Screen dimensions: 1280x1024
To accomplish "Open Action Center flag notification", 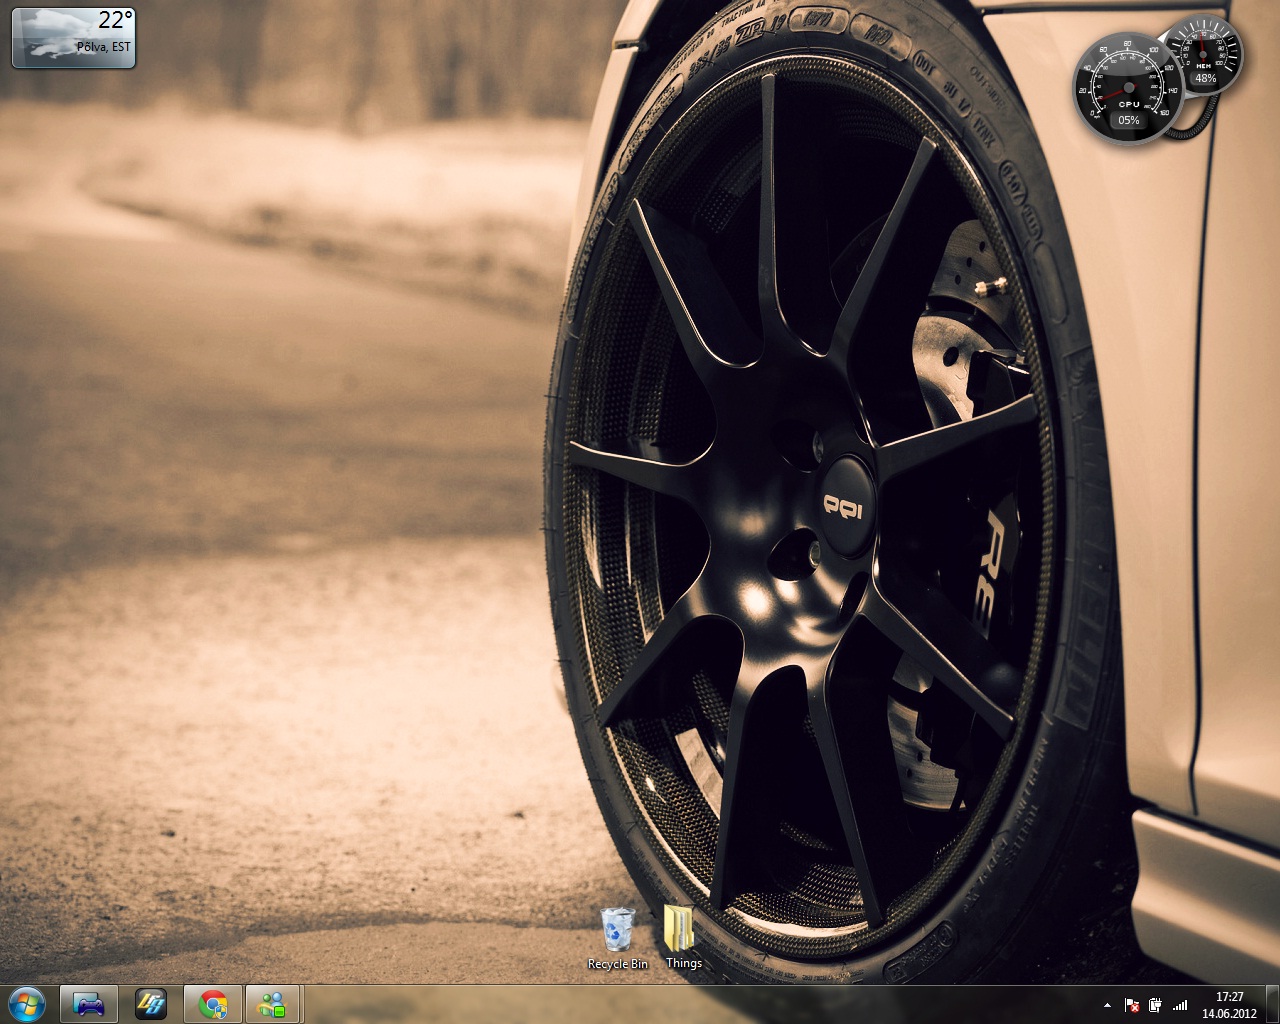I will pyautogui.click(x=1133, y=1005).
